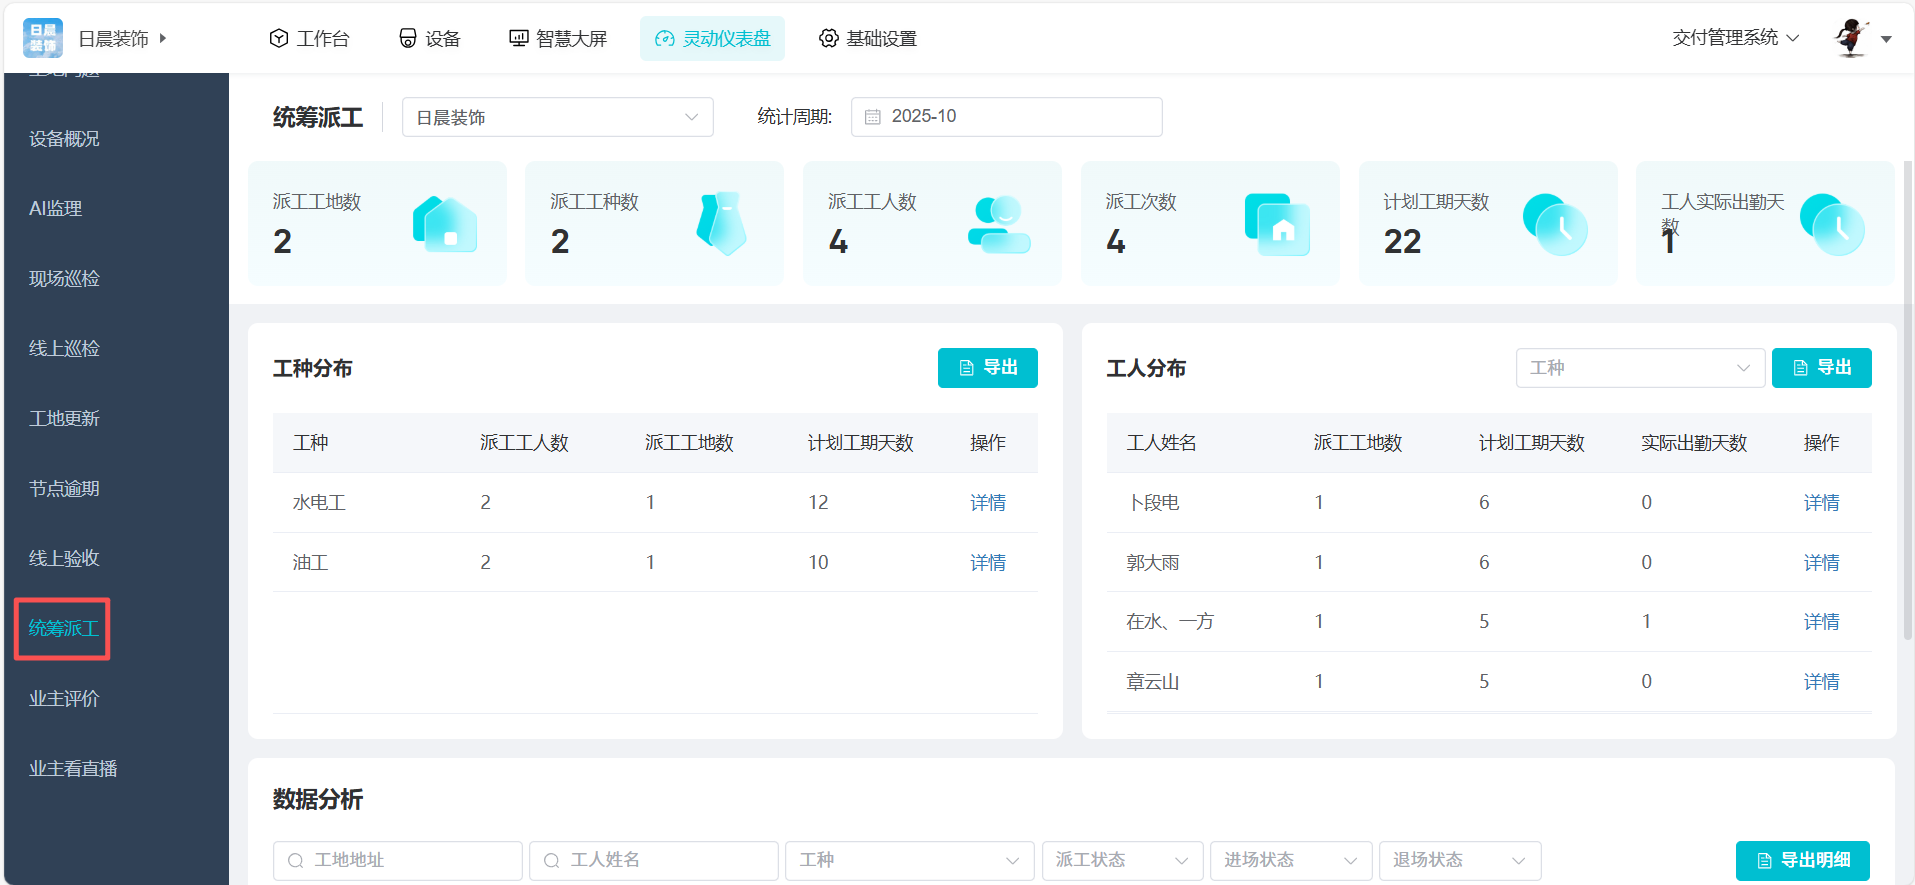Open 详情 for 水电工 row
The height and width of the screenshot is (885, 1915).
click(x=987, y=503)
